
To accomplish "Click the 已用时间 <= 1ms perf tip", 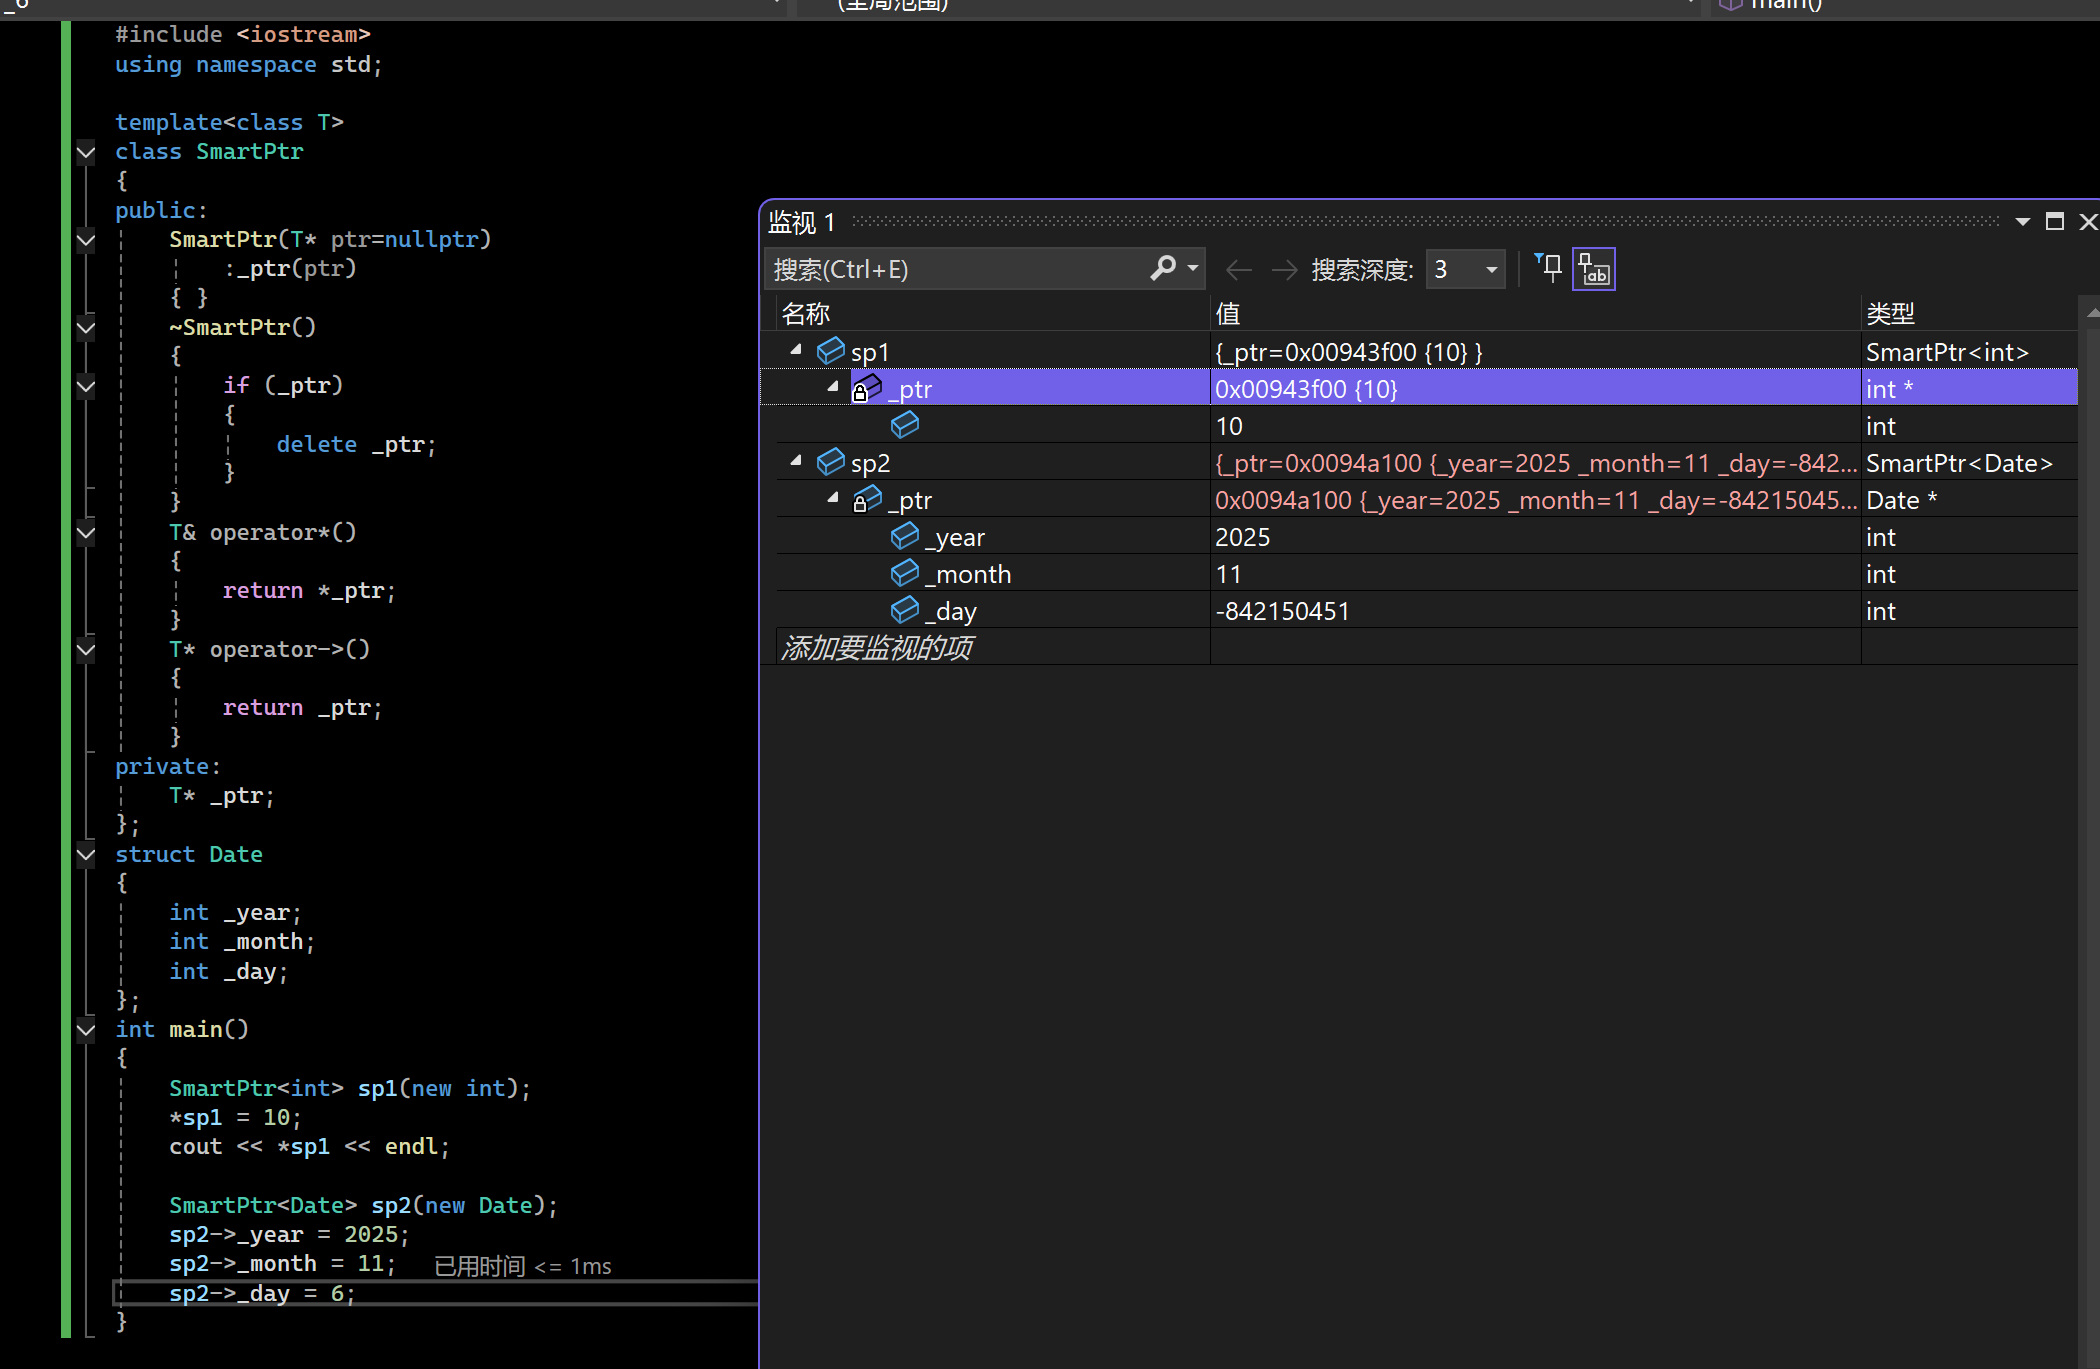I will pyautogui.click(x=523, y=1266).
